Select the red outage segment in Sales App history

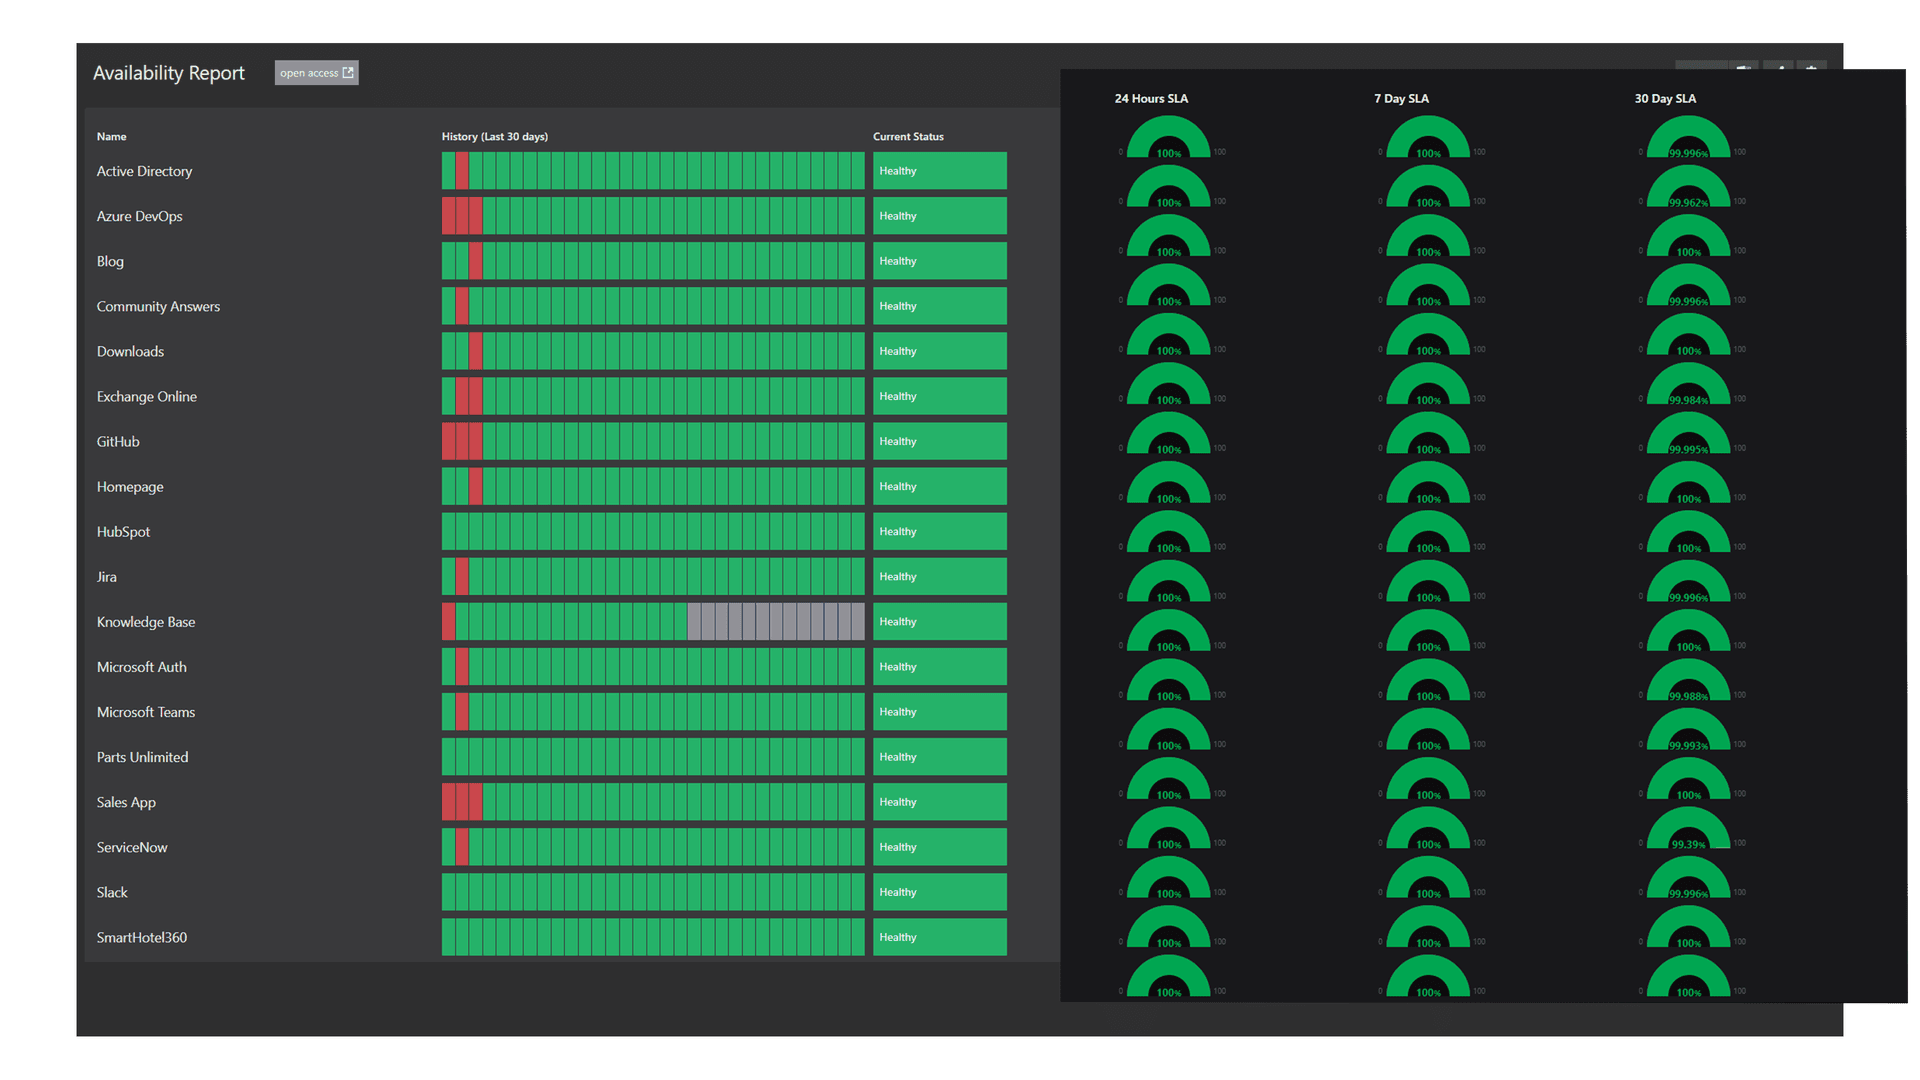462,801
